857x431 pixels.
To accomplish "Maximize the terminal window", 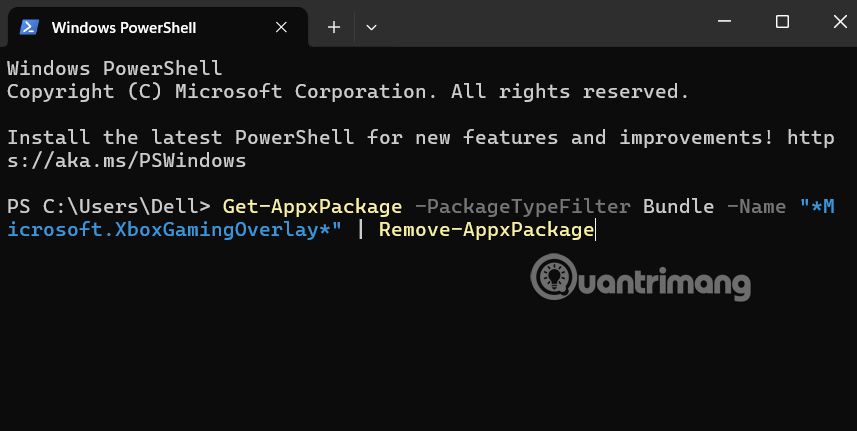I will pyautogui.click(x=782, y=22).
